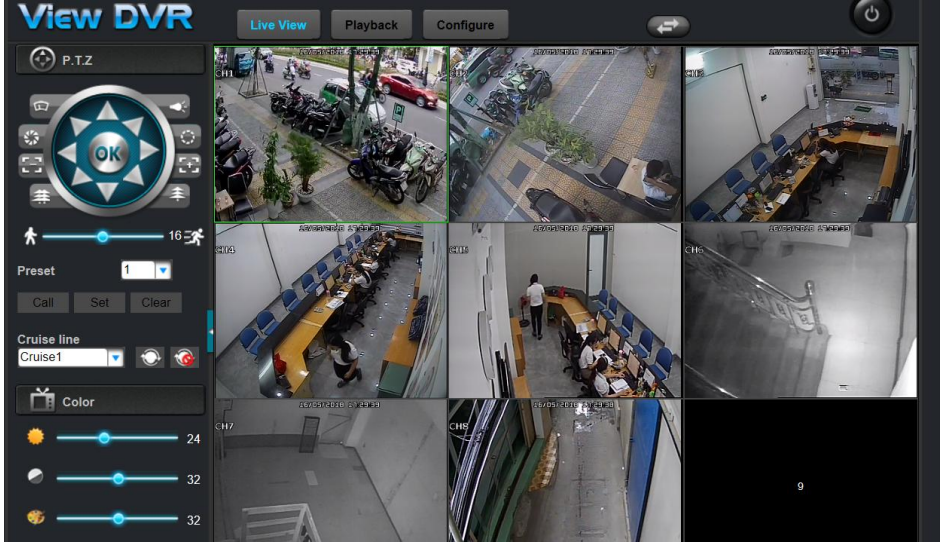Collapse the left sidebar handle
943x545 pixels.
(x=210, y=331)
